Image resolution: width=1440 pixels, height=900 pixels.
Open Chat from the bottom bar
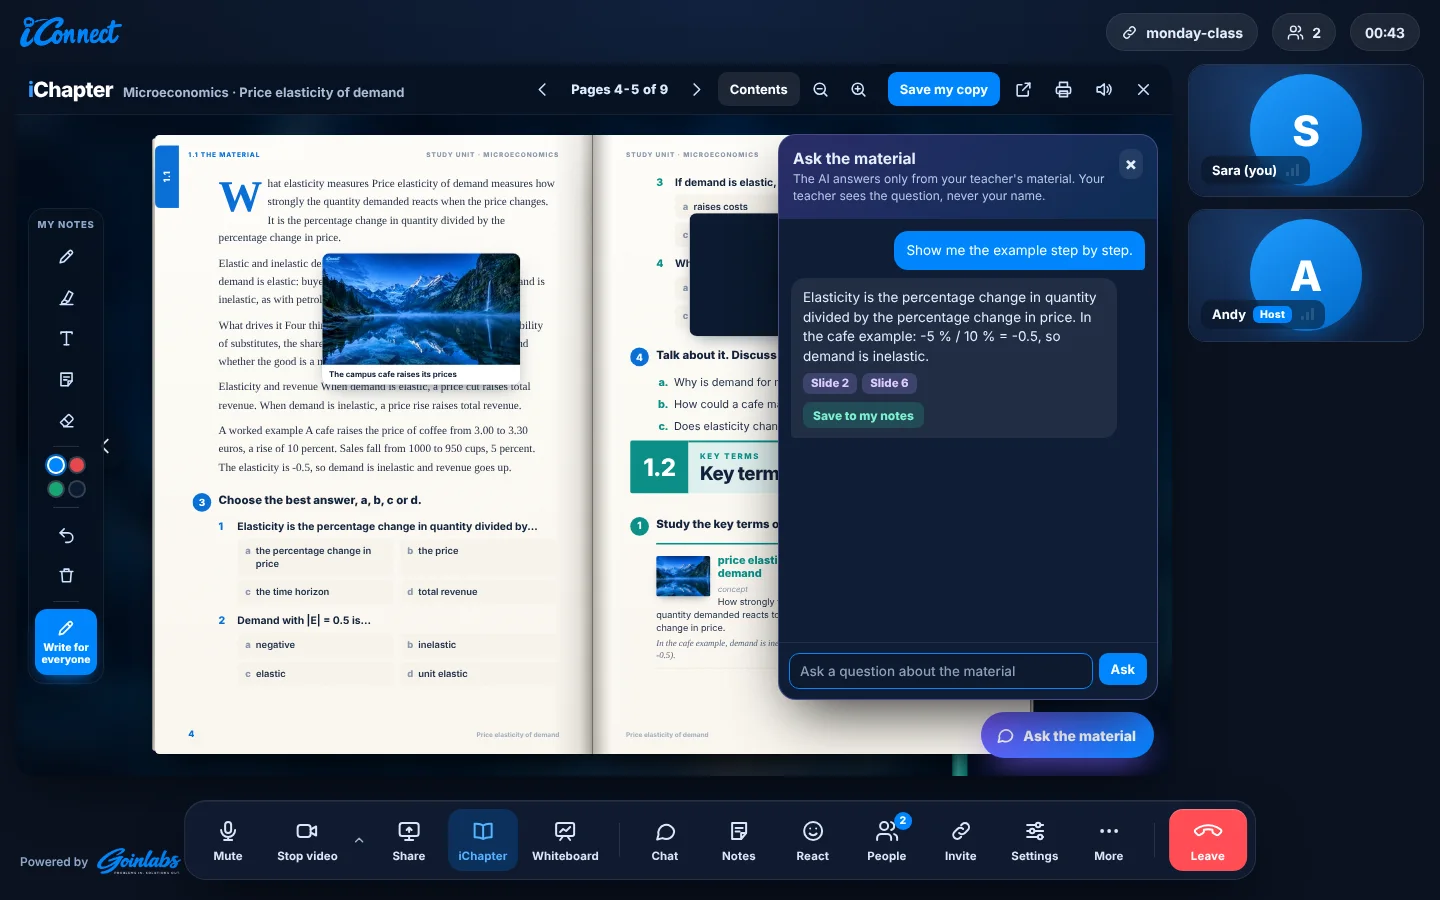point(665,841)
